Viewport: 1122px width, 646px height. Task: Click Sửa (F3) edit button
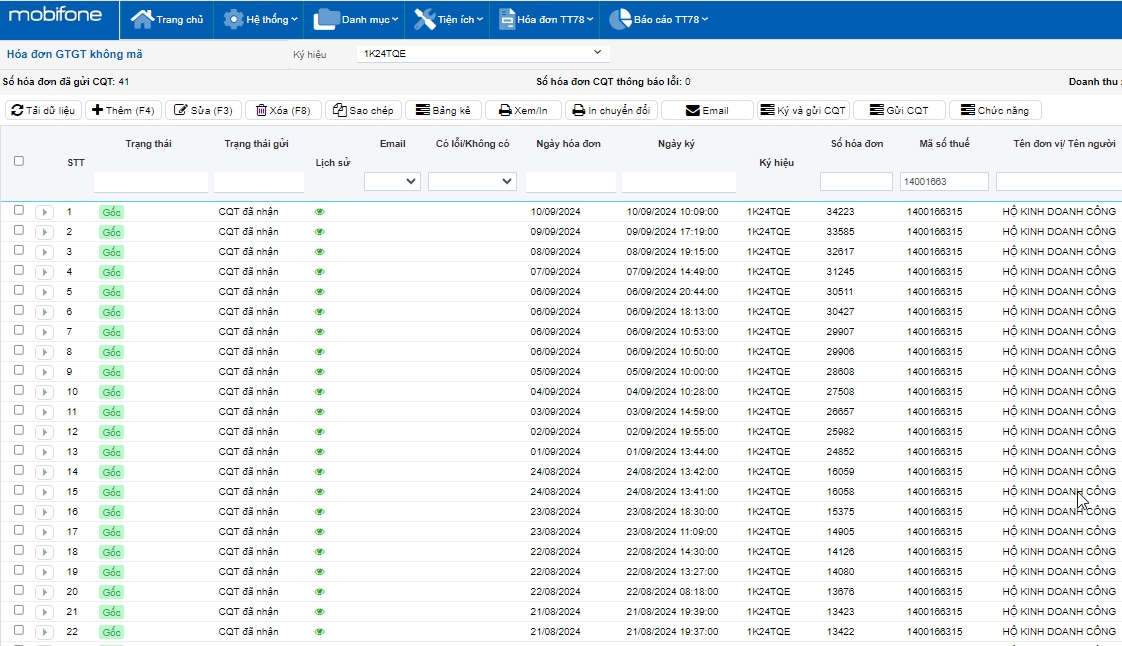(203, 110)
